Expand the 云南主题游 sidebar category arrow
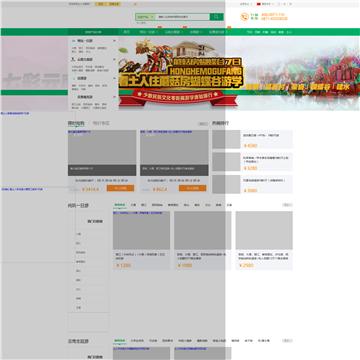Image resolution: width=360 pixels, height=360 pixels. coord(114,59)
